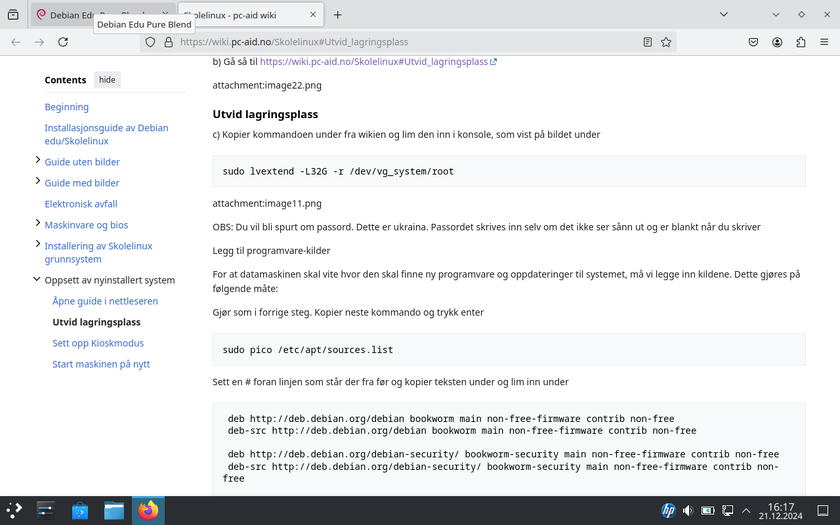Viewport: 840px width, 525px height.
Task: Bookmark this page with star icon
Action: tap(667, 42)
